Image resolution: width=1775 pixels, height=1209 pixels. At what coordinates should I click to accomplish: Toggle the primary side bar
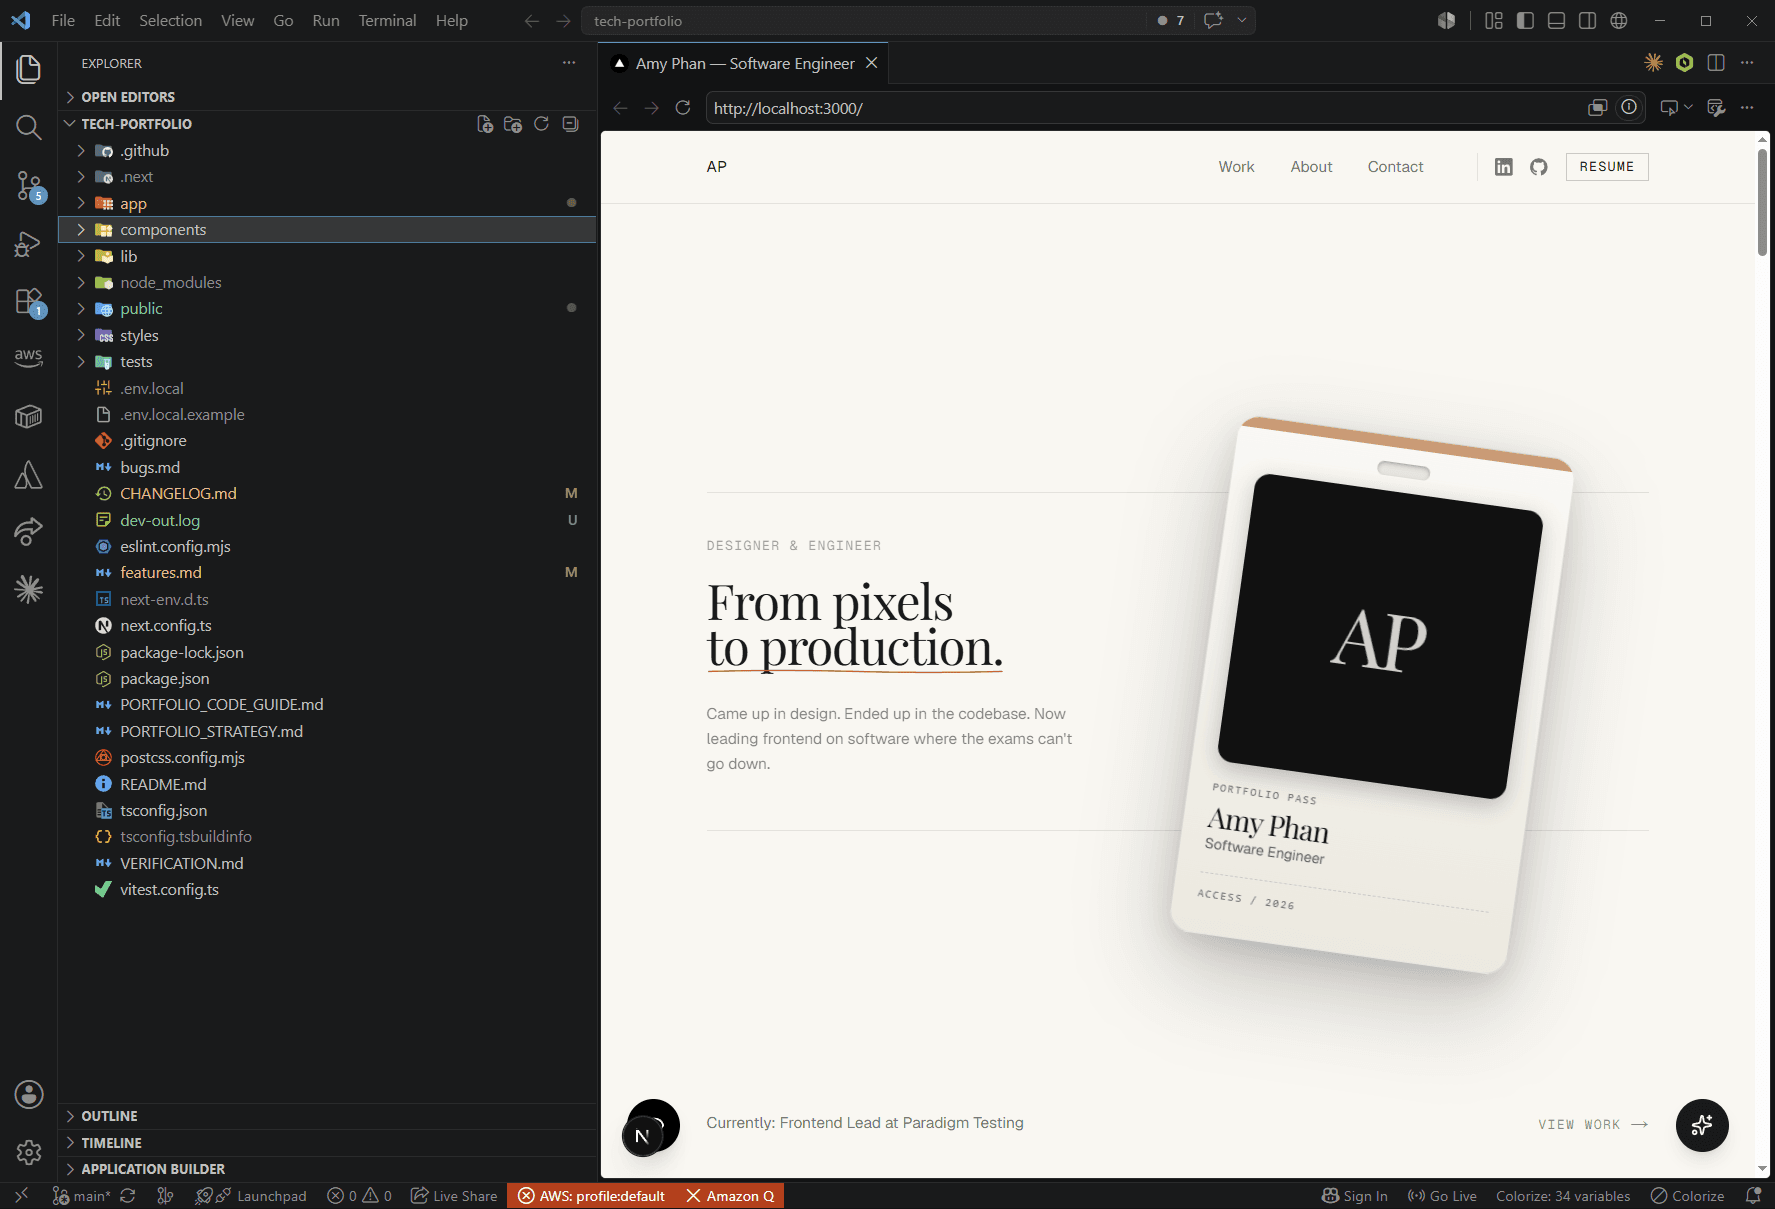1525,21
